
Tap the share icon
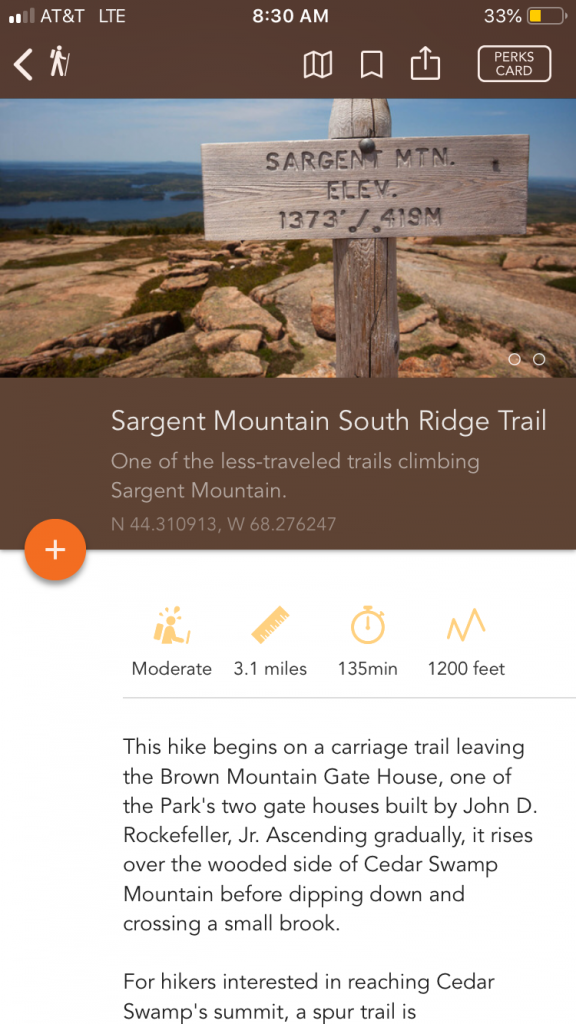coord(425,64)
